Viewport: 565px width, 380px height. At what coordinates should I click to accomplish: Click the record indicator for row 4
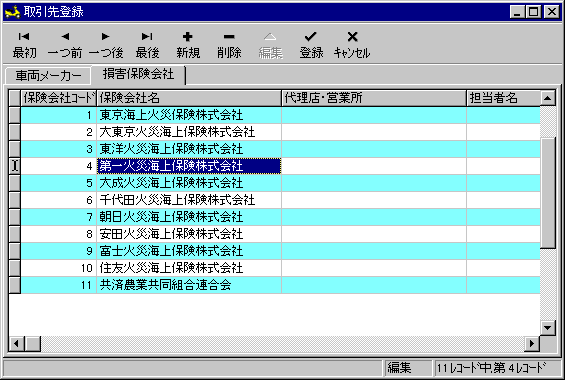coord(14,166)
